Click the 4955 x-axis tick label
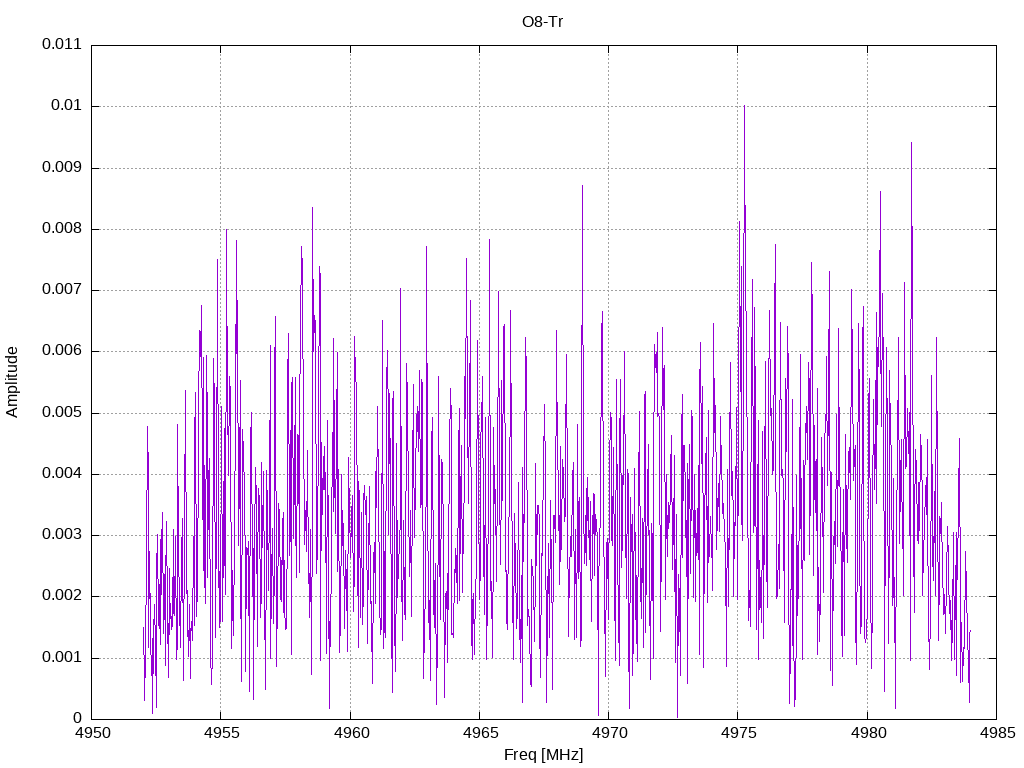 click(222, 733)
